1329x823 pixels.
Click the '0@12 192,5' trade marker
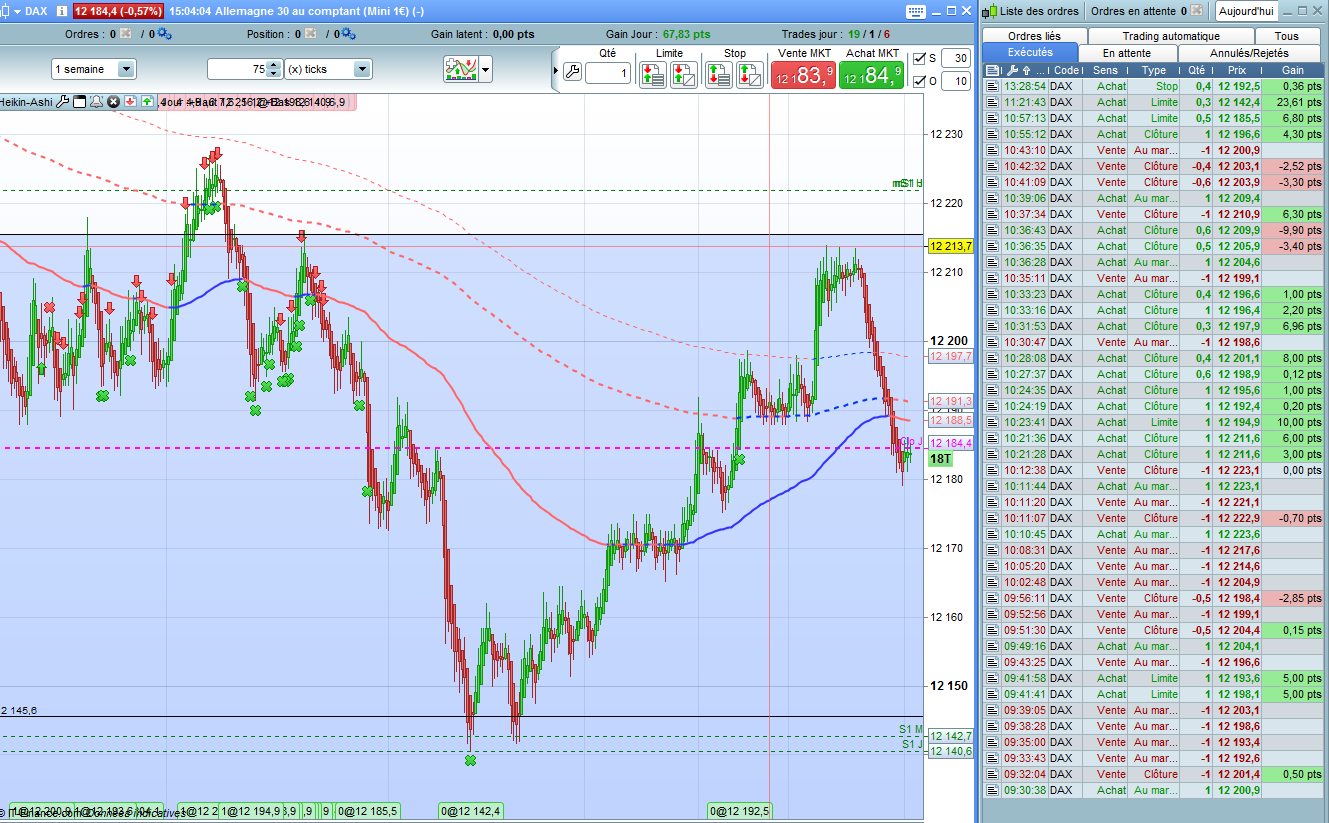[740, 810]
